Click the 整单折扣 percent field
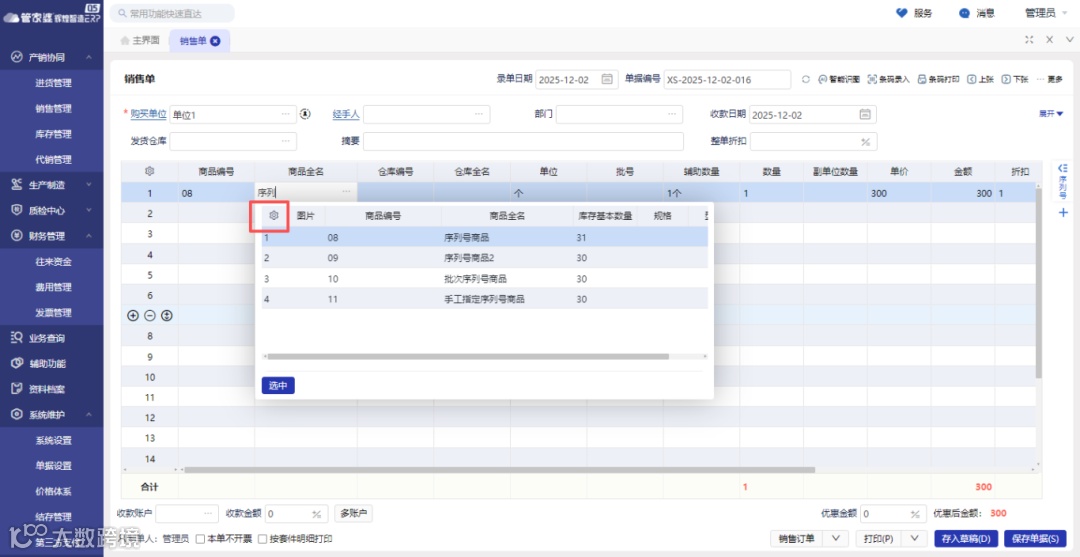The width and height of the screenshot is (1080, 557). click(813, 141)
